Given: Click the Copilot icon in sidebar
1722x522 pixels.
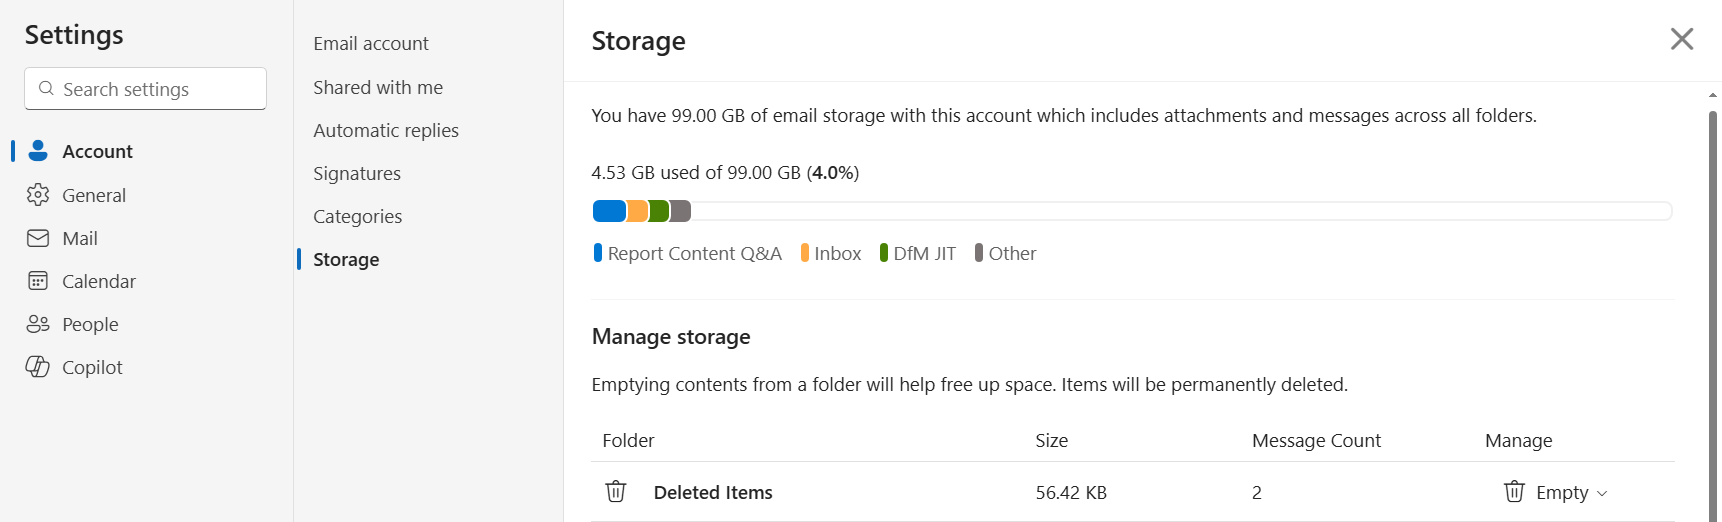Looking at the screenshot, I should (x=38, y=367).
